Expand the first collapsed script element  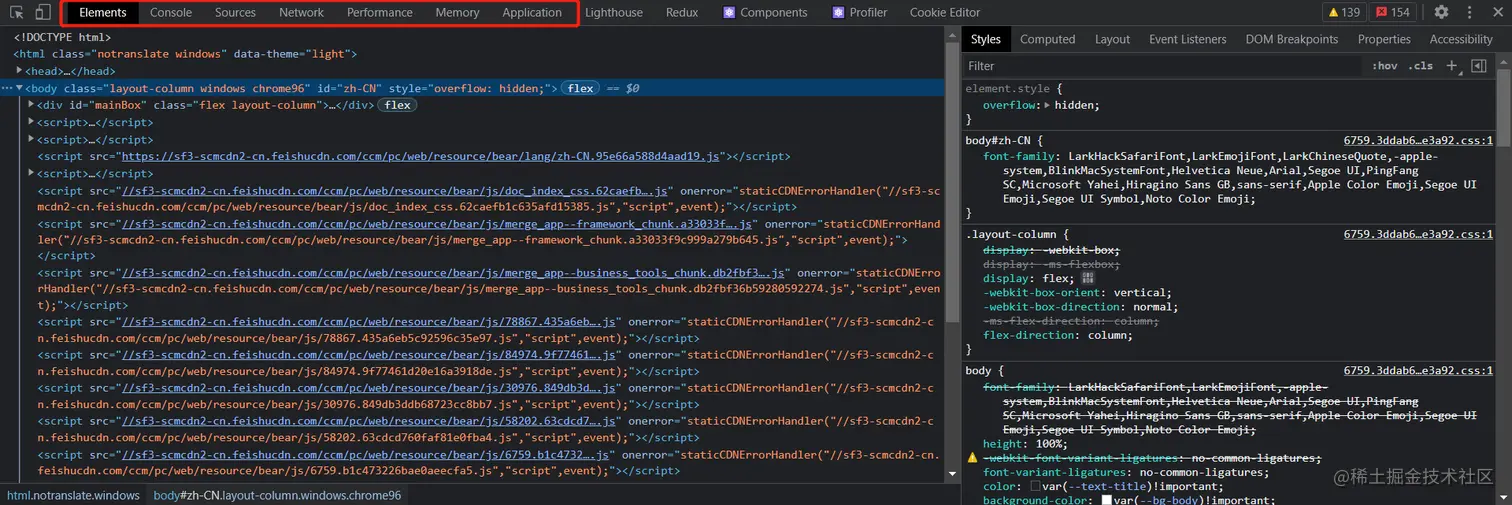(x=32, y=122)
